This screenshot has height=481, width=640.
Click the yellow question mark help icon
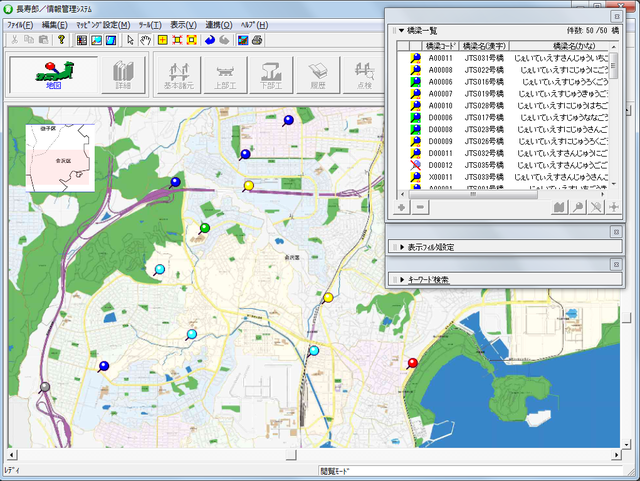click(61, 40)
